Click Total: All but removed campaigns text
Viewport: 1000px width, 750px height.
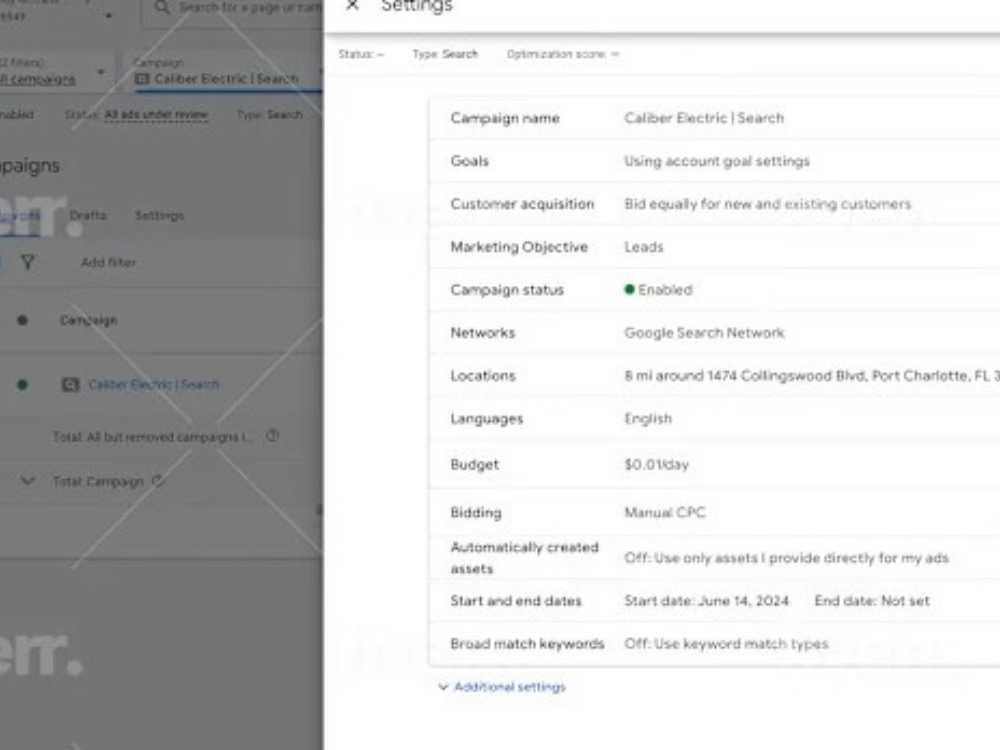pyautogui.click(x=152, y=437)
